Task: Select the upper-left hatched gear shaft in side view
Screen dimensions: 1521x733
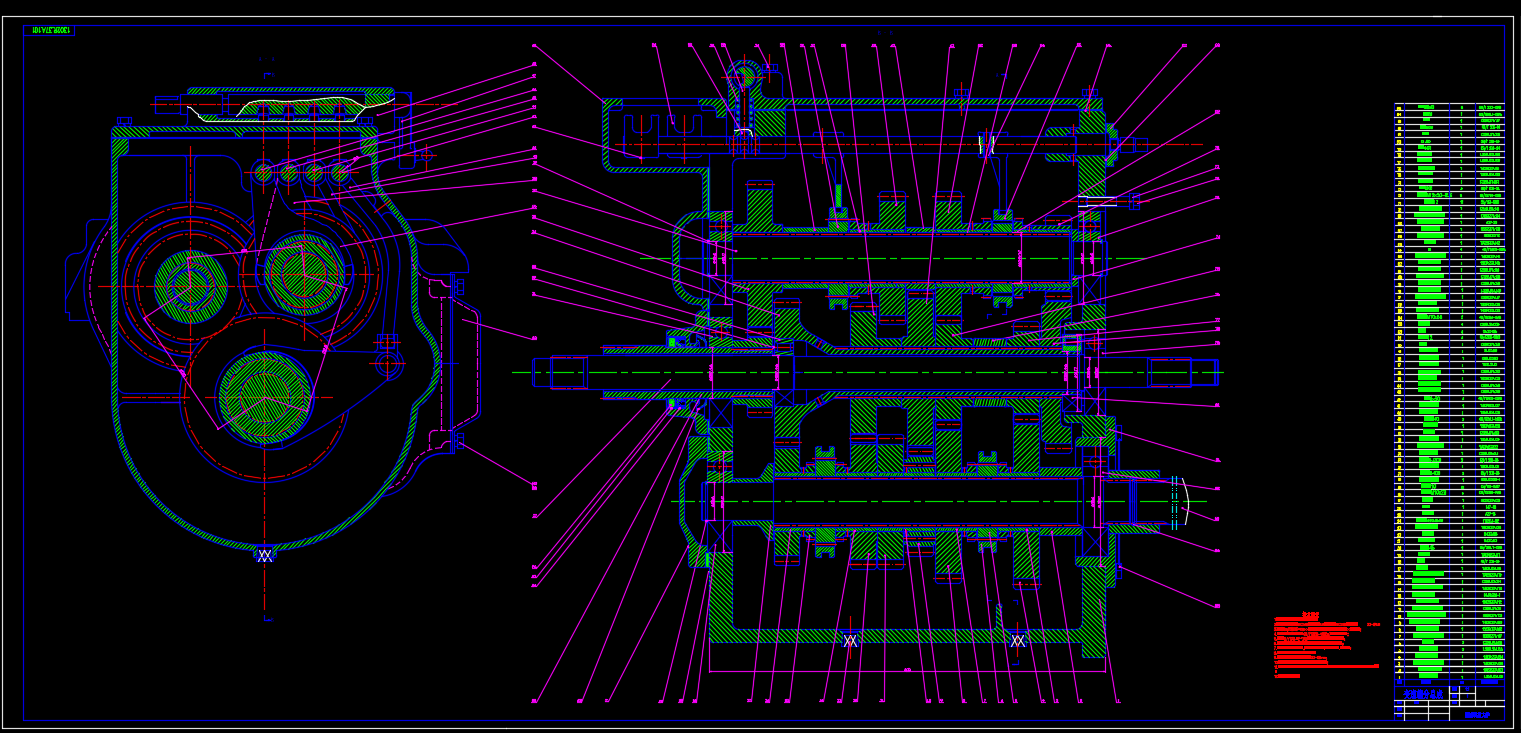Action: coord(189,287)
